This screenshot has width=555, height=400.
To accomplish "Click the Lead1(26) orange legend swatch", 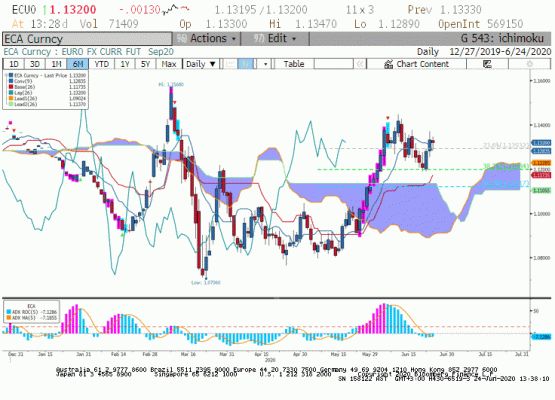I will [x=11, y=98].
